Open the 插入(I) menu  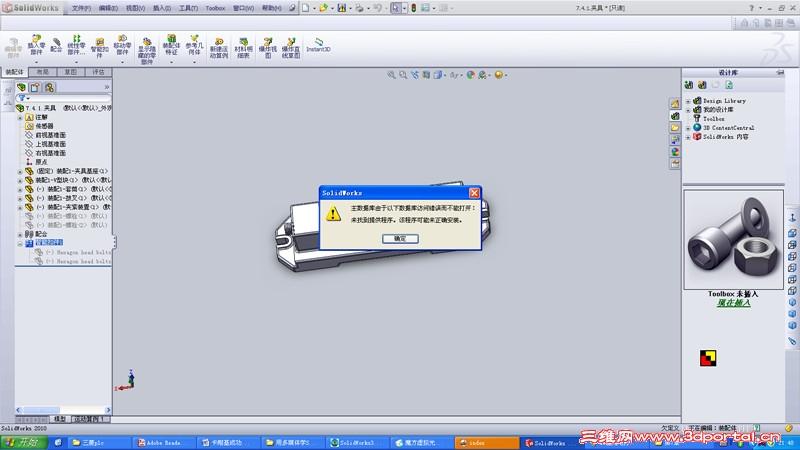(x=162, y=8)
